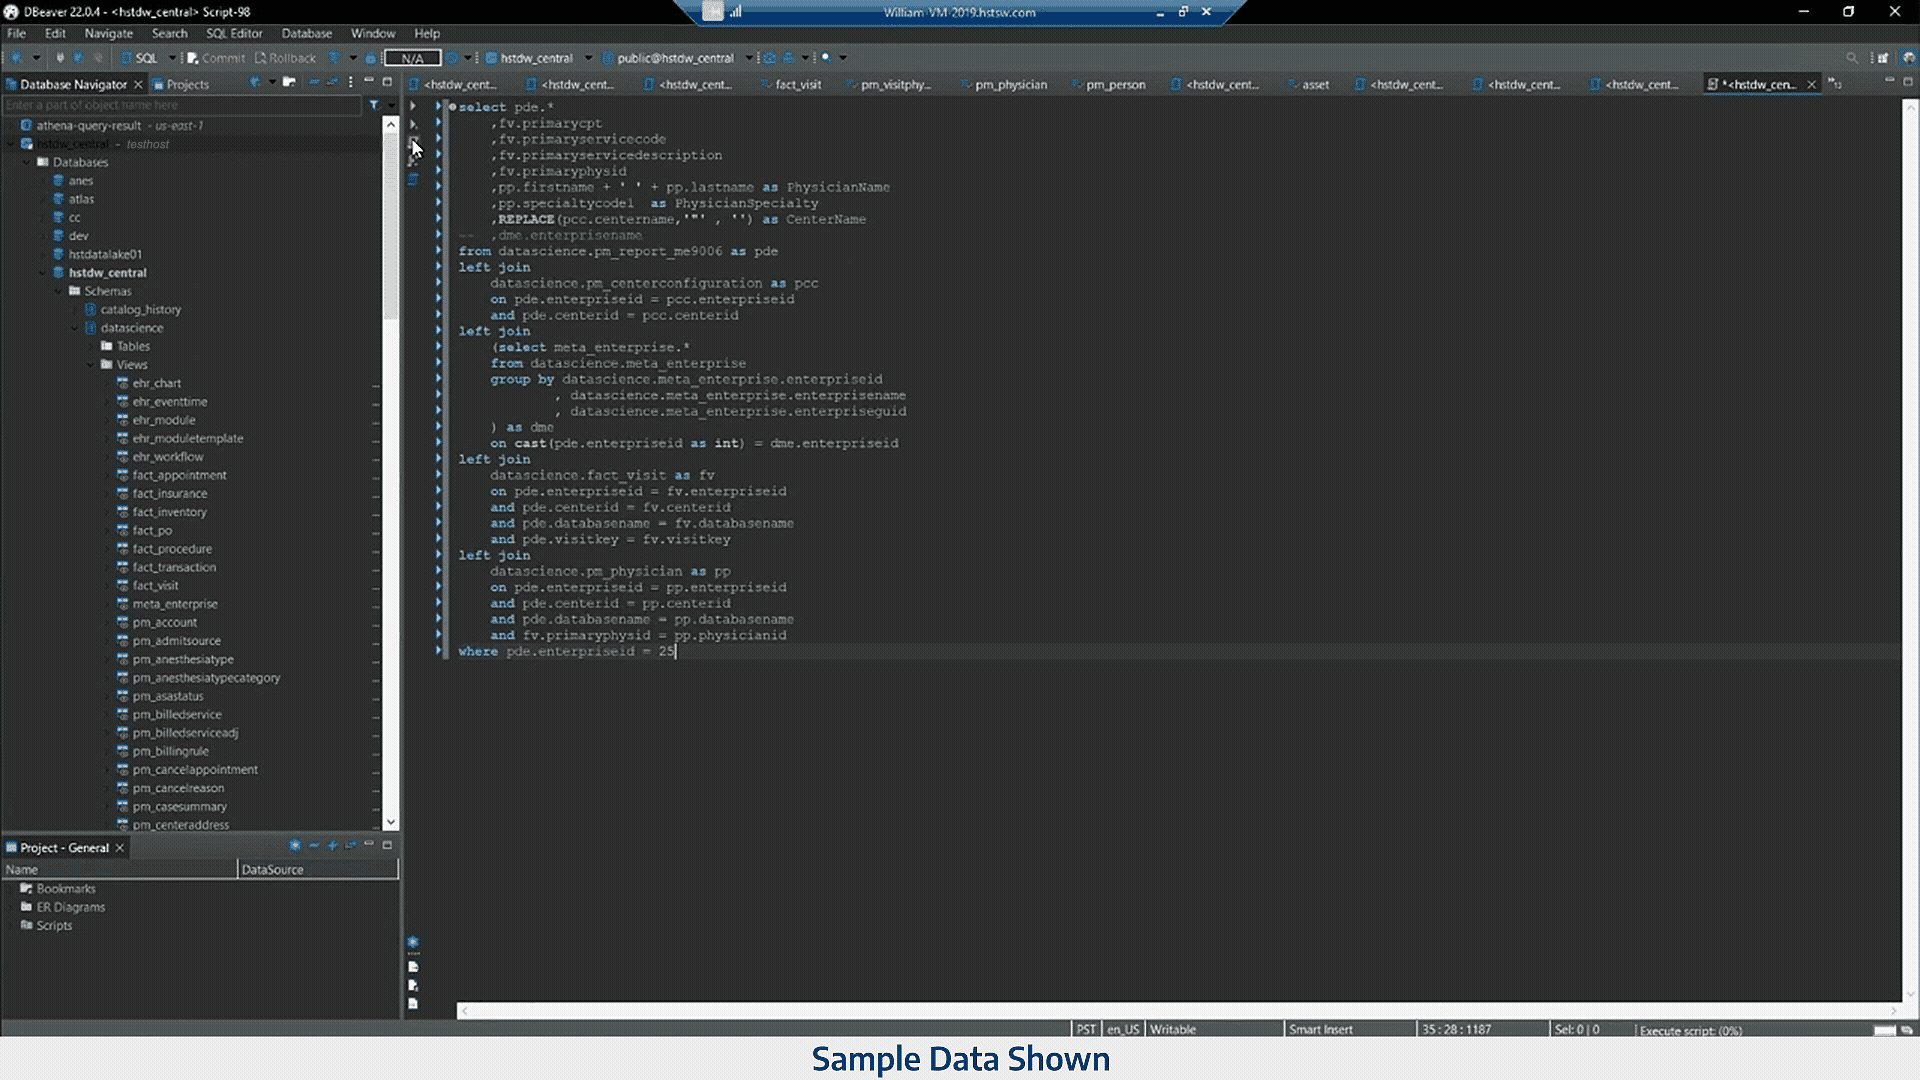Collapse the datascience schema node
This screenshot has height=1080, width=1920.
[x=75, y=328]
